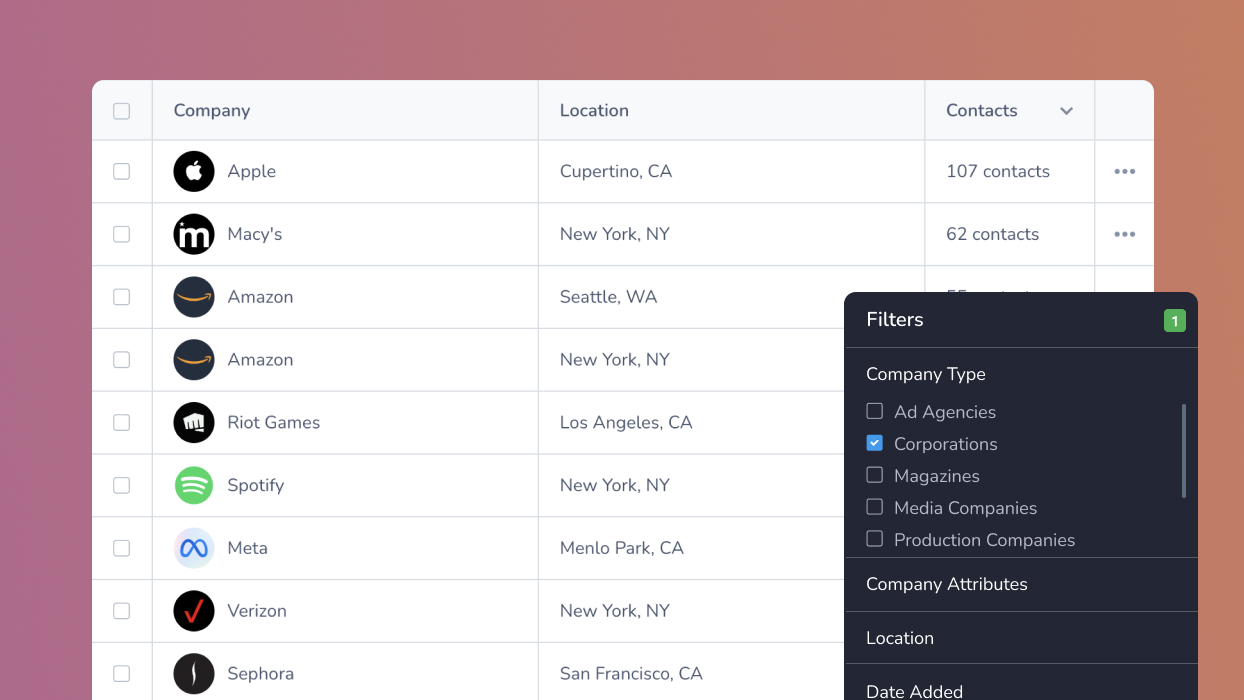Viewport: 1244px width, 700px height.
Task: Open the three-dot menu for Macy's row
Action: coord(1125,234)
